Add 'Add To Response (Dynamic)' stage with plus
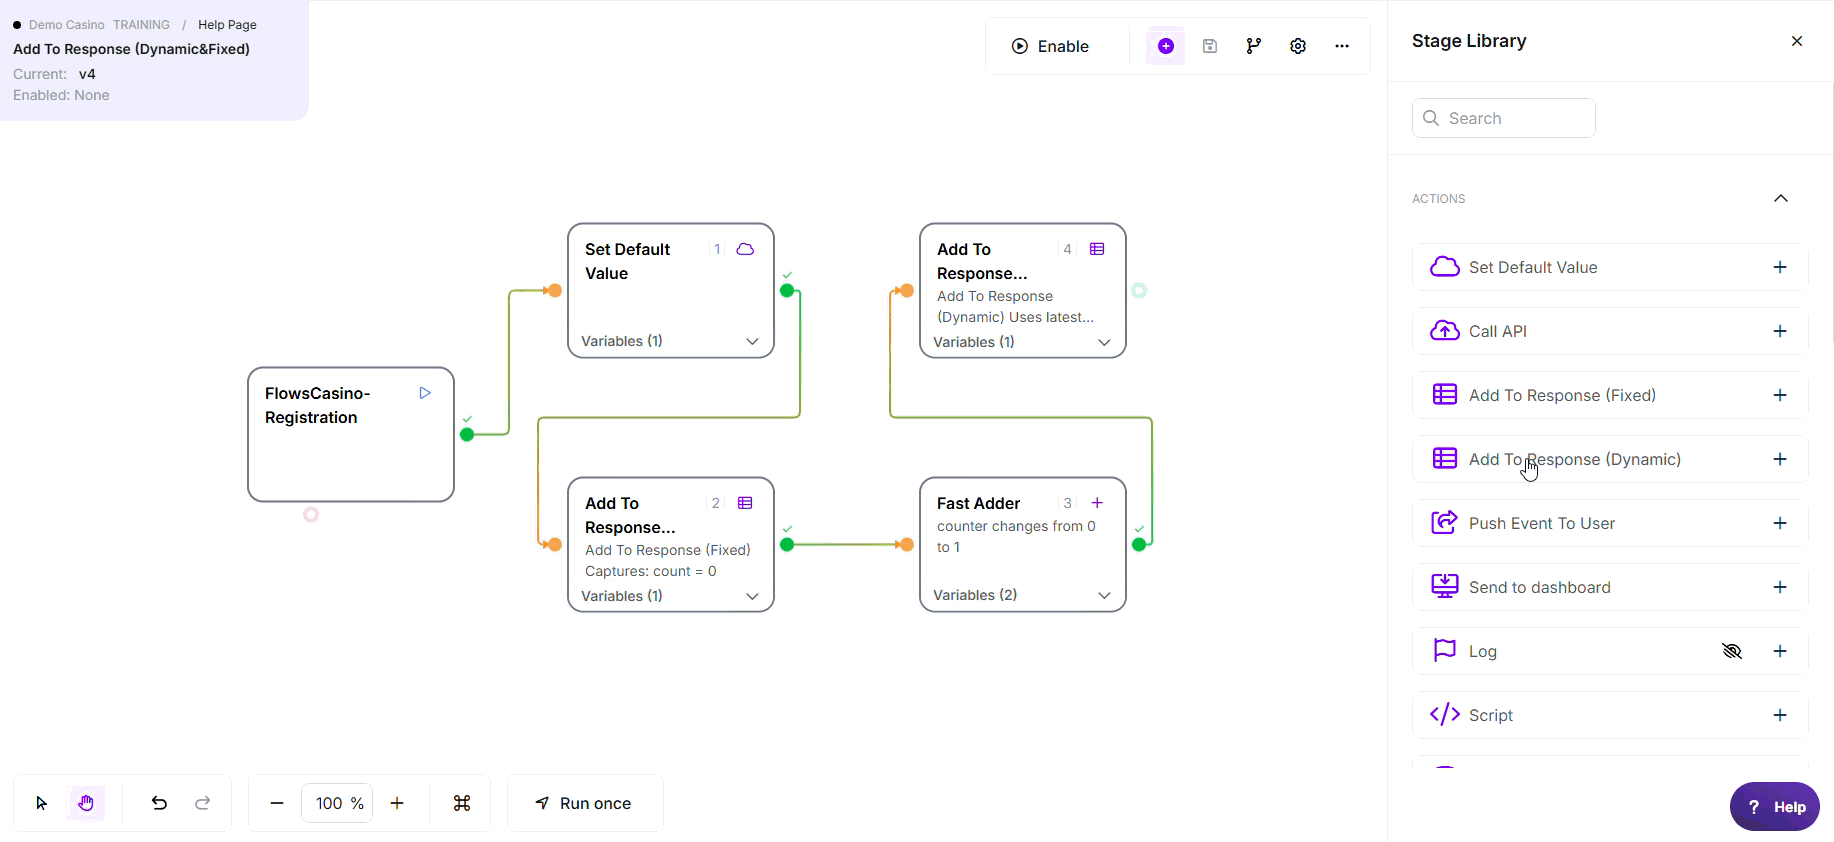 [x=1780, y=459]
